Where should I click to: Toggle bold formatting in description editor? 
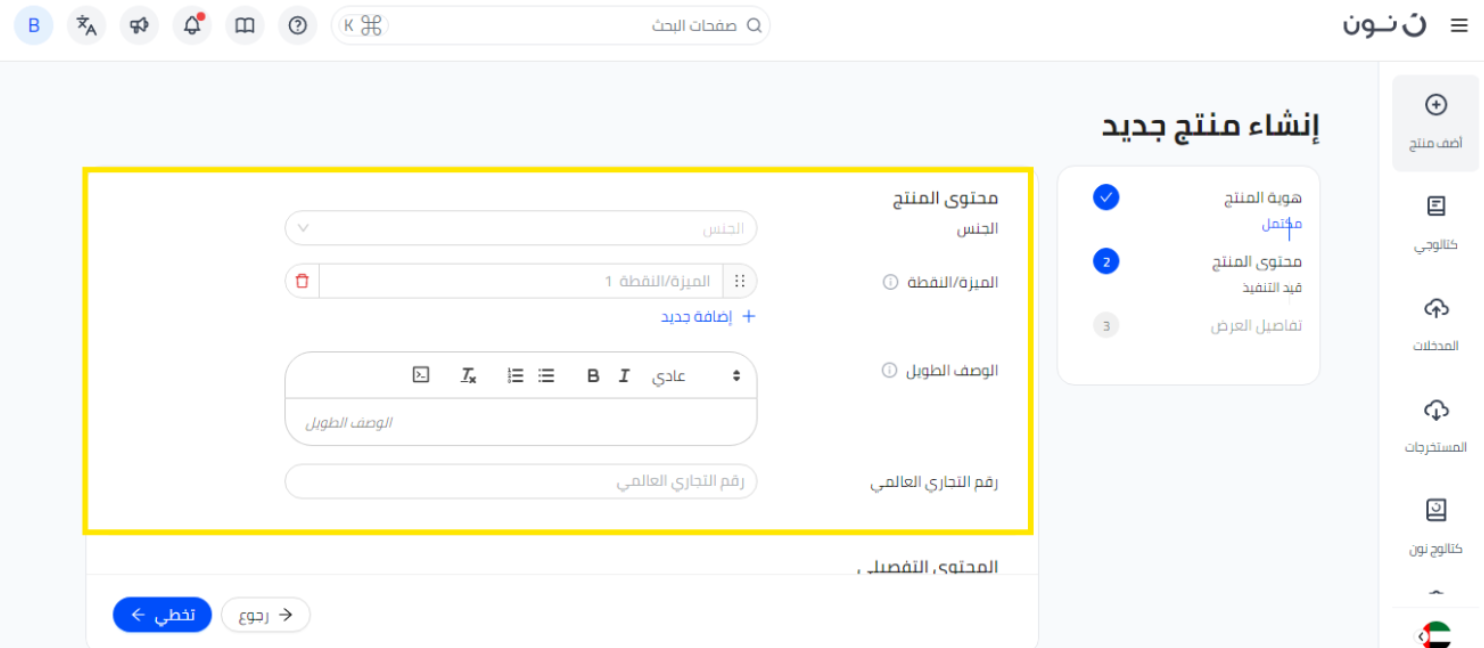[x=593, y=376]
